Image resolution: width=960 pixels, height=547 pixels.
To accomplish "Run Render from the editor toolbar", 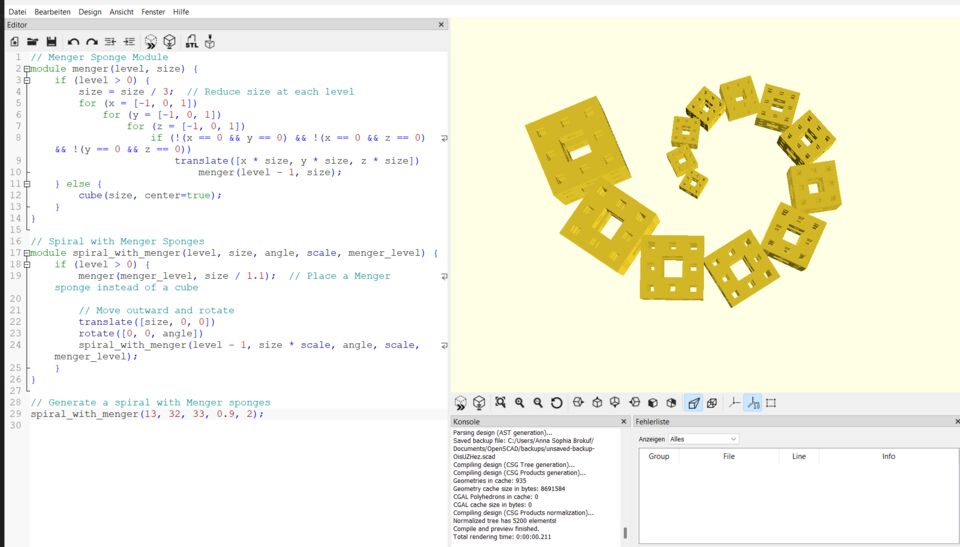I will tap(170, 42).
